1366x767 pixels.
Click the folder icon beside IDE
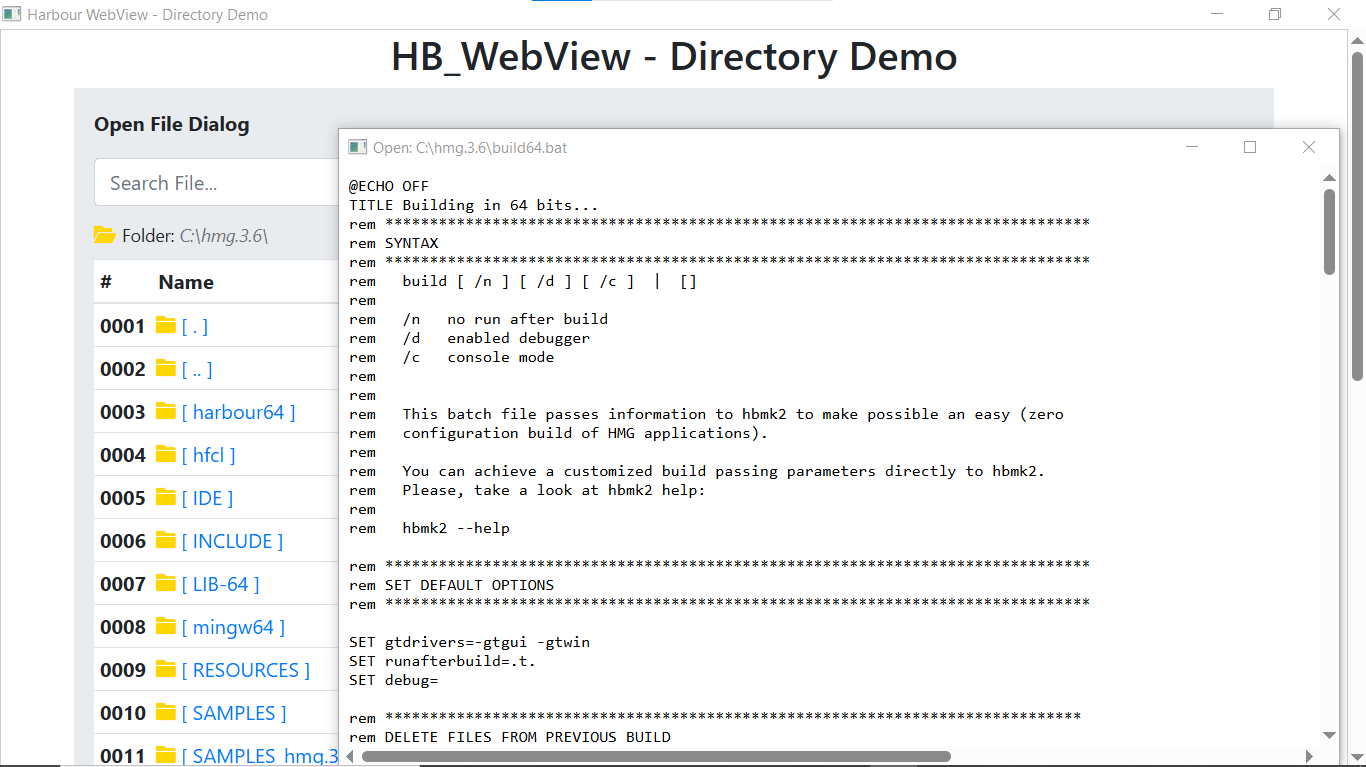(165, 497)
